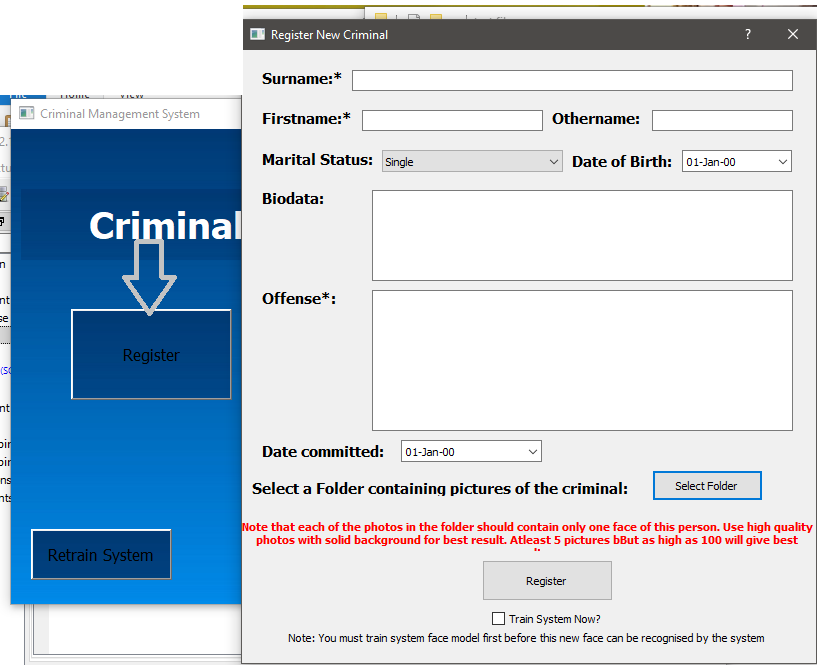
Task: Click Register button in Criminal Management System
Action: tap(151, 354)
